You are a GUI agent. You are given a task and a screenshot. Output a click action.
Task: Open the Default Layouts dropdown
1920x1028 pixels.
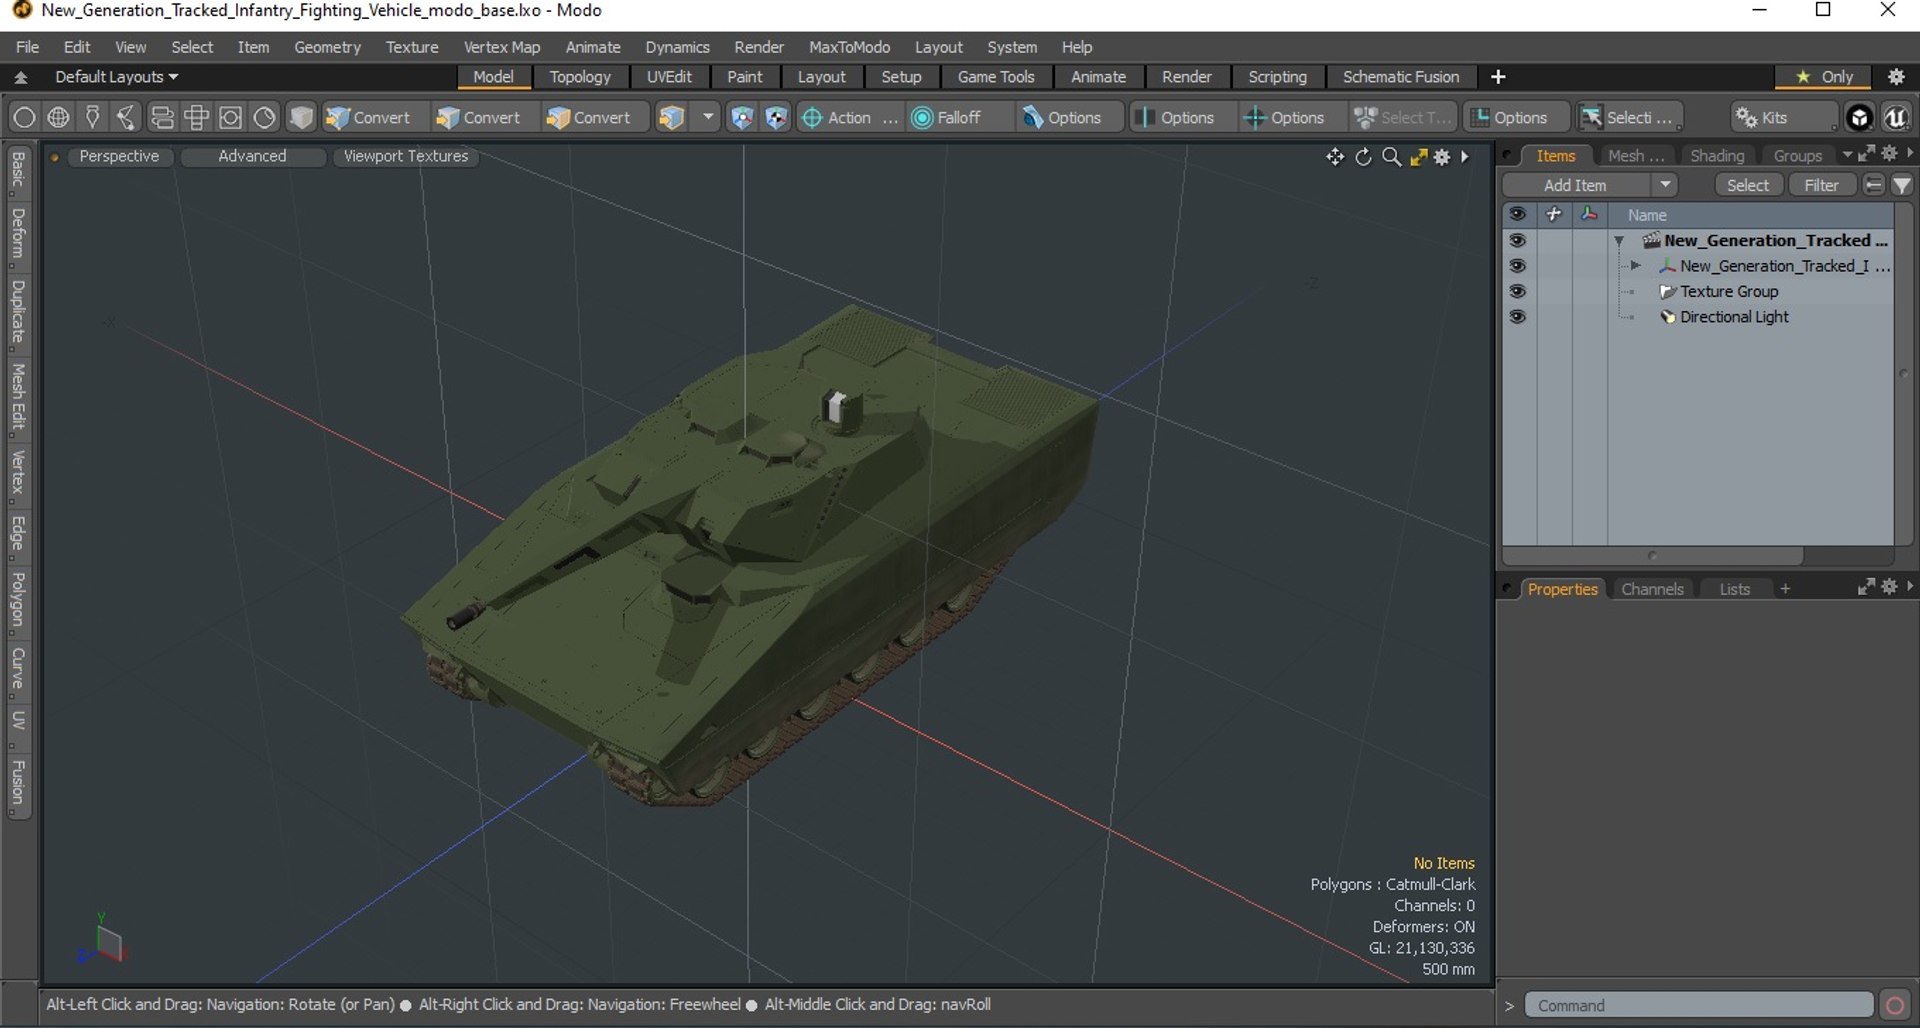(116, 77)
